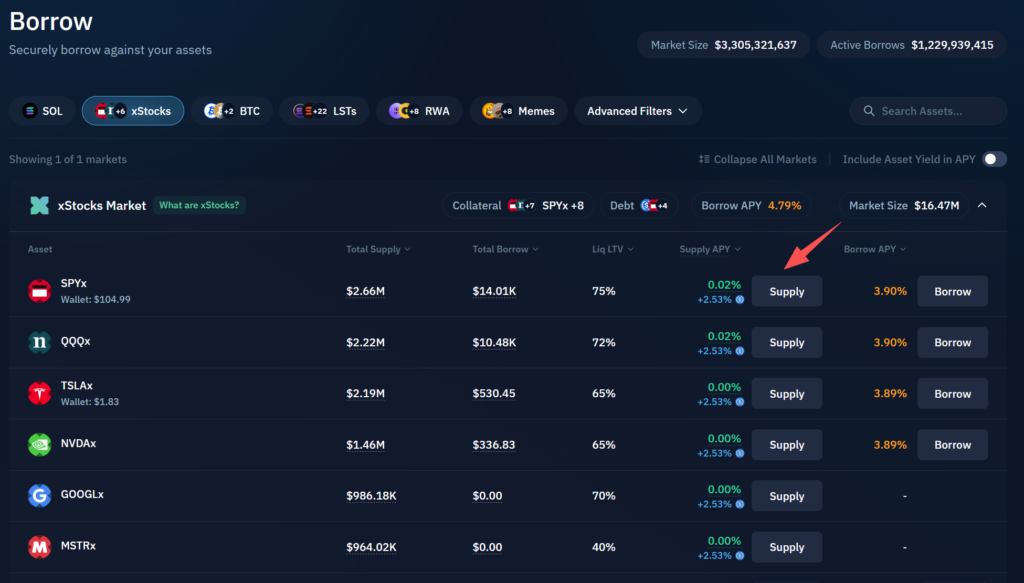Viewport: 1024px width, 583px height.
Task: Click the SPYx supply APY info icon
Action: 739,299
